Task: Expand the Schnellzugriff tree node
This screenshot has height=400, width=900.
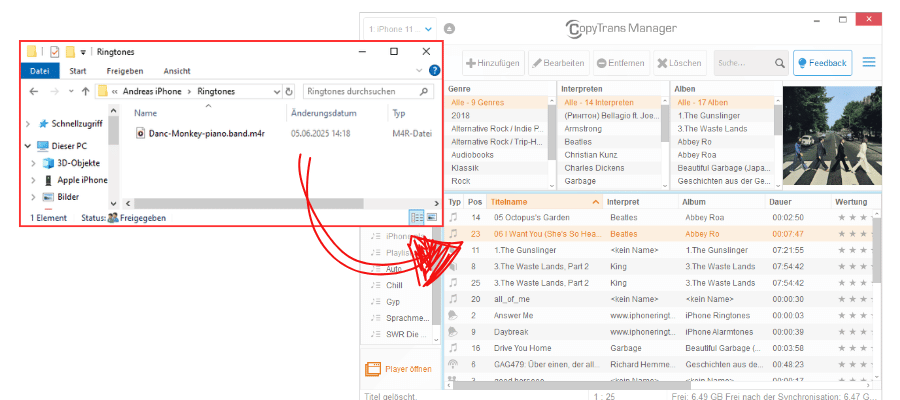Action: click(28, 123)
